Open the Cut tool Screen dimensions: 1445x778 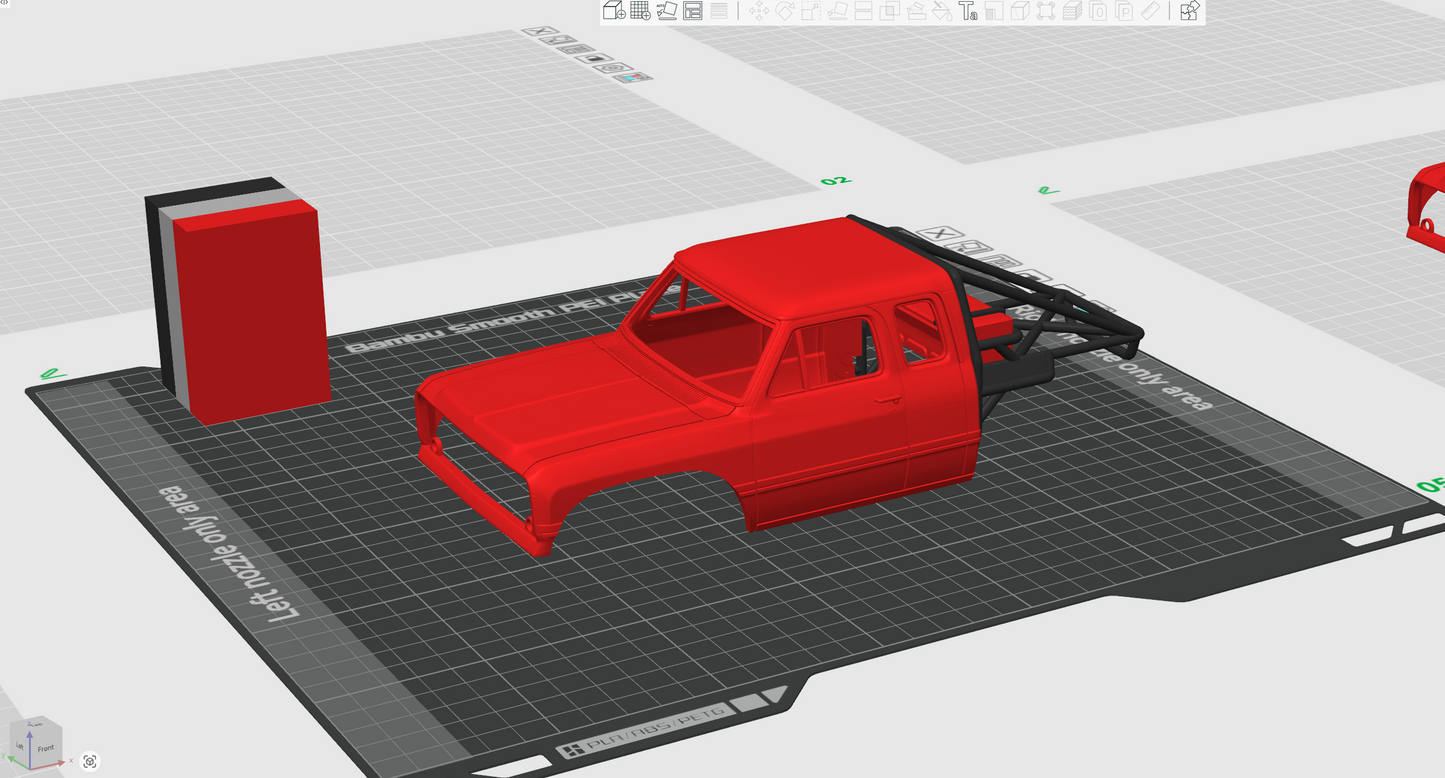click(x=863, y=11)
